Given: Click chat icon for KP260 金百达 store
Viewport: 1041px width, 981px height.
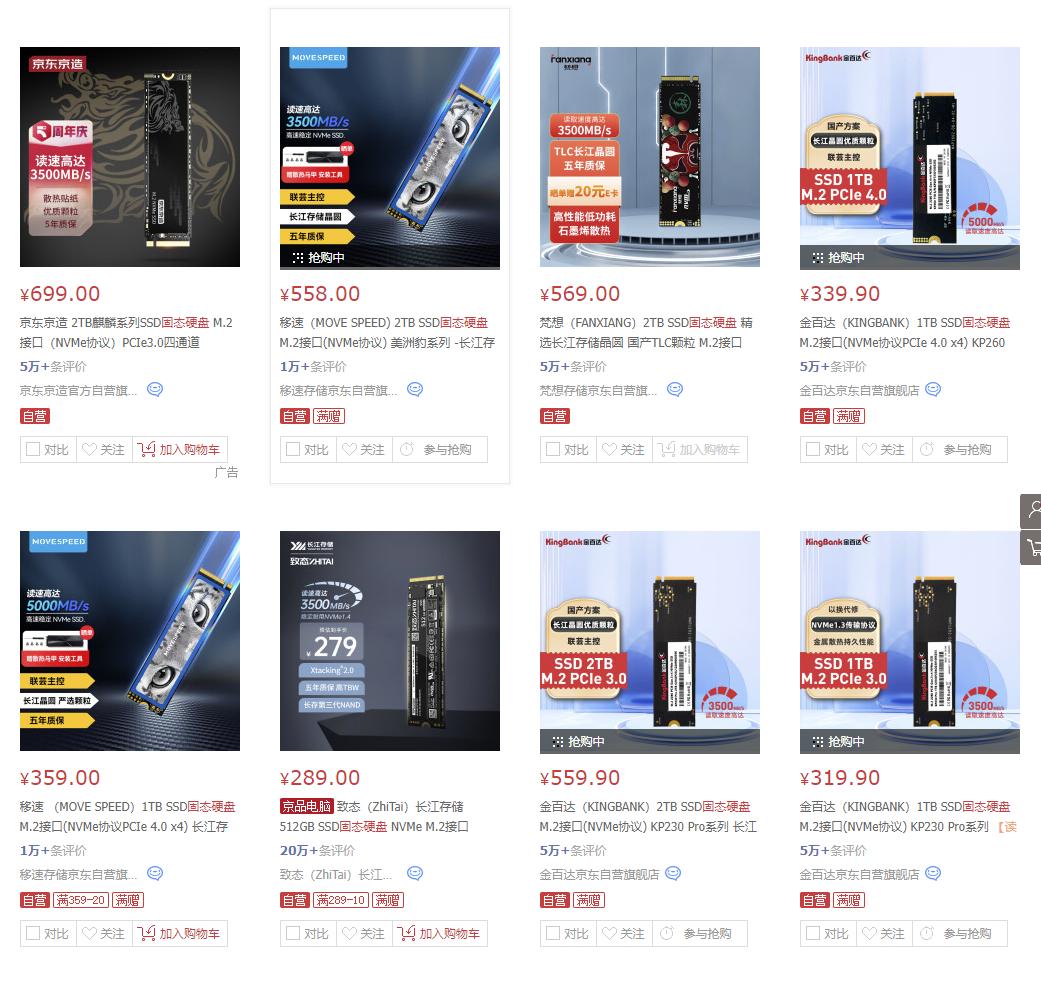Looking at the screenshot, I should [933, 390].
